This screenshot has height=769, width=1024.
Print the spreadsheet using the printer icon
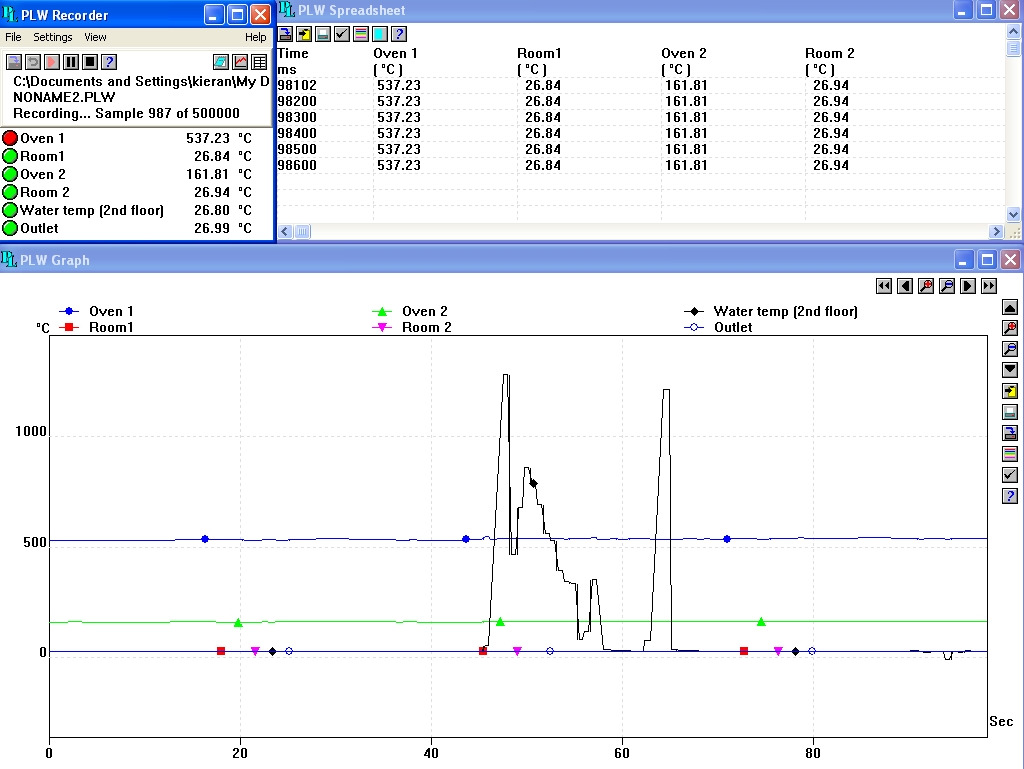point(322,34)
